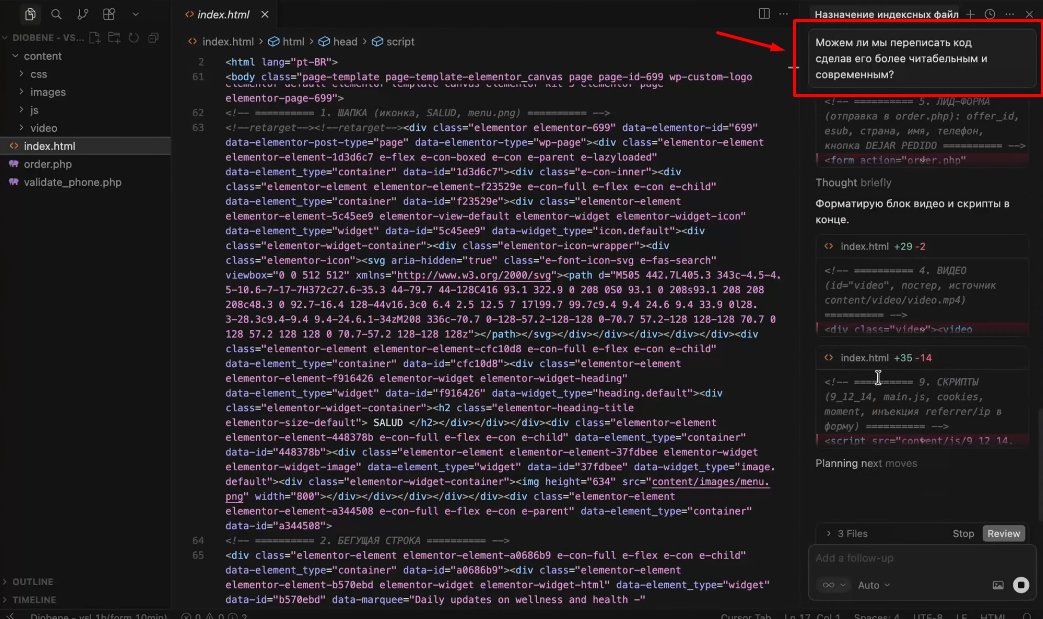
Task: Expand the TIMELINE section
Action: tap(34, 600)
